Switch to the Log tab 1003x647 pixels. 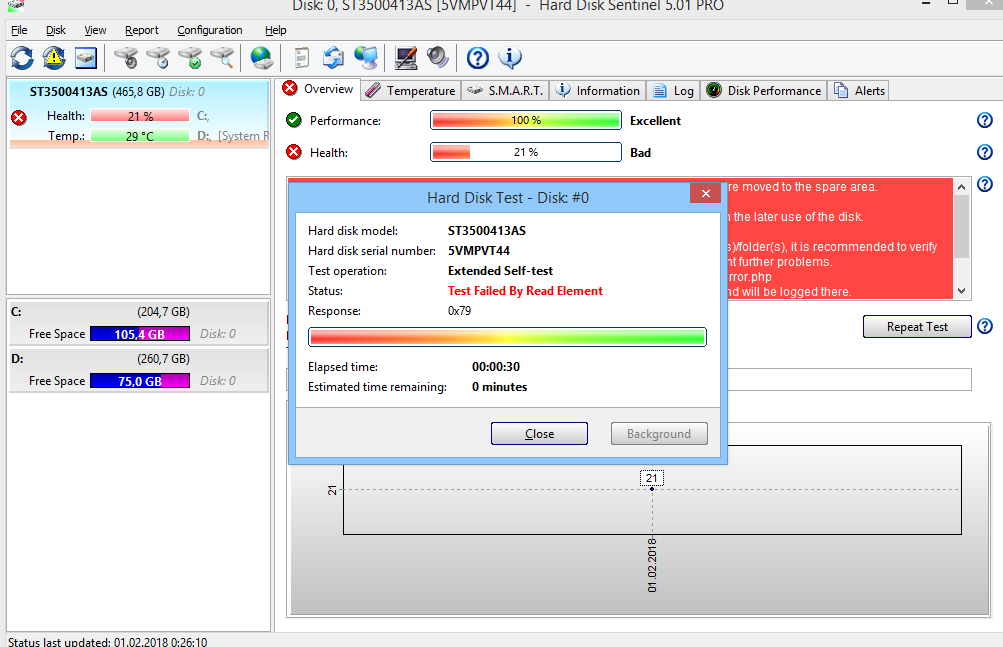673,91
